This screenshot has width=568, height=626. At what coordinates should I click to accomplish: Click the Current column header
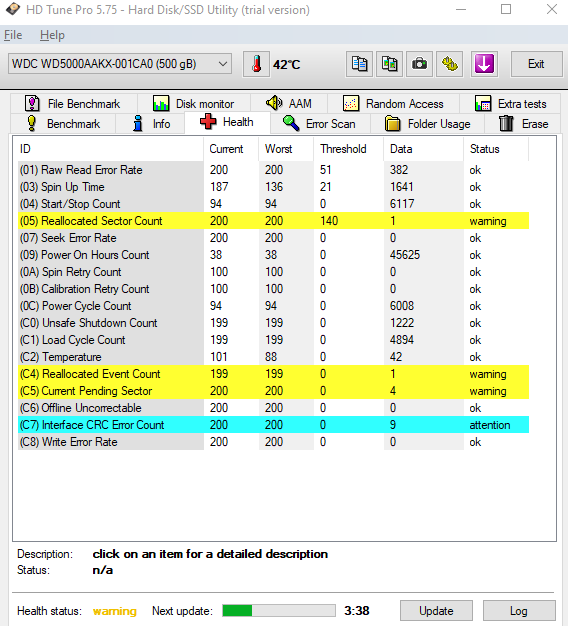(x=231, y=149)
